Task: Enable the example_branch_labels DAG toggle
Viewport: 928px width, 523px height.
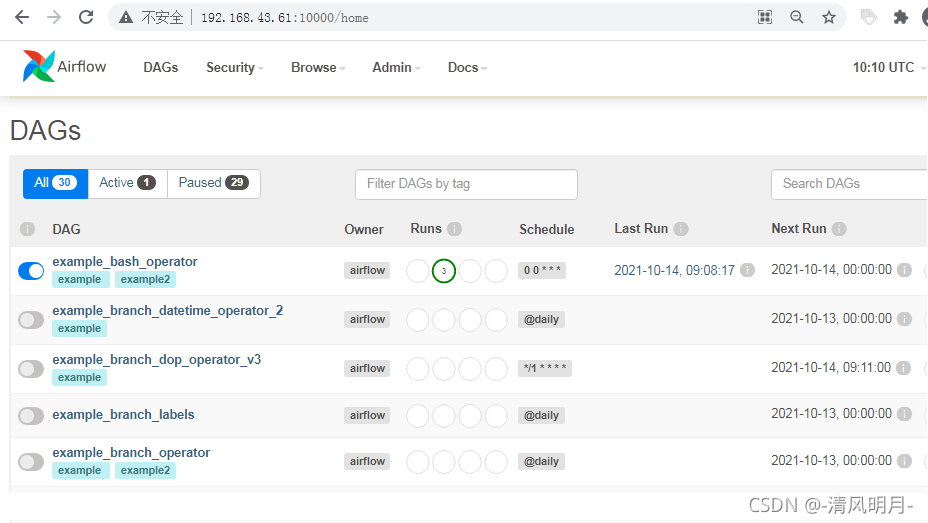Action: 31,416
